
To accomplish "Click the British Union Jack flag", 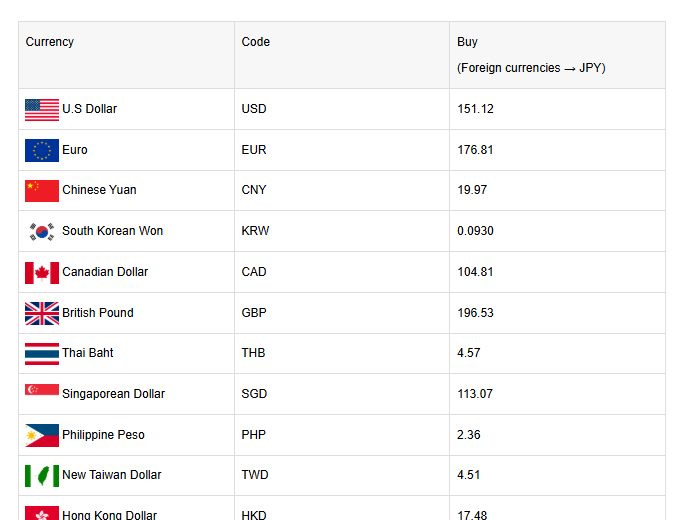I will coord(42,313).
